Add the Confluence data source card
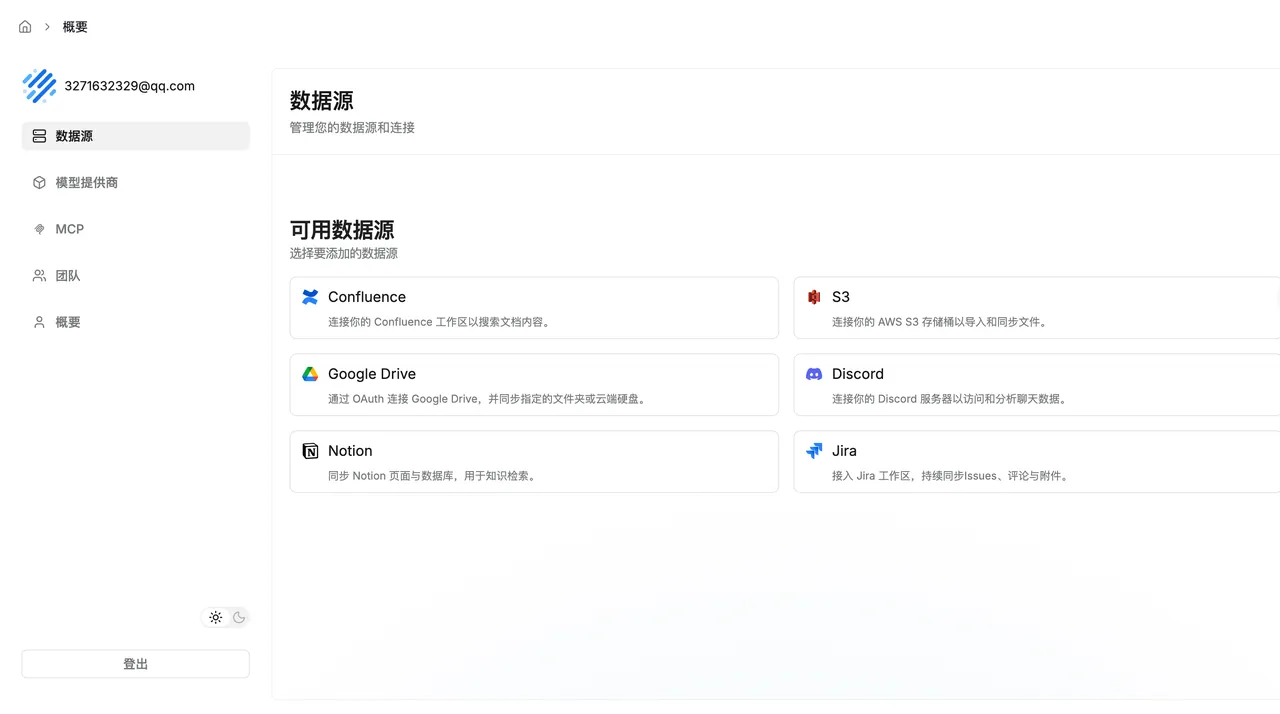 click(x=534, y=308)
